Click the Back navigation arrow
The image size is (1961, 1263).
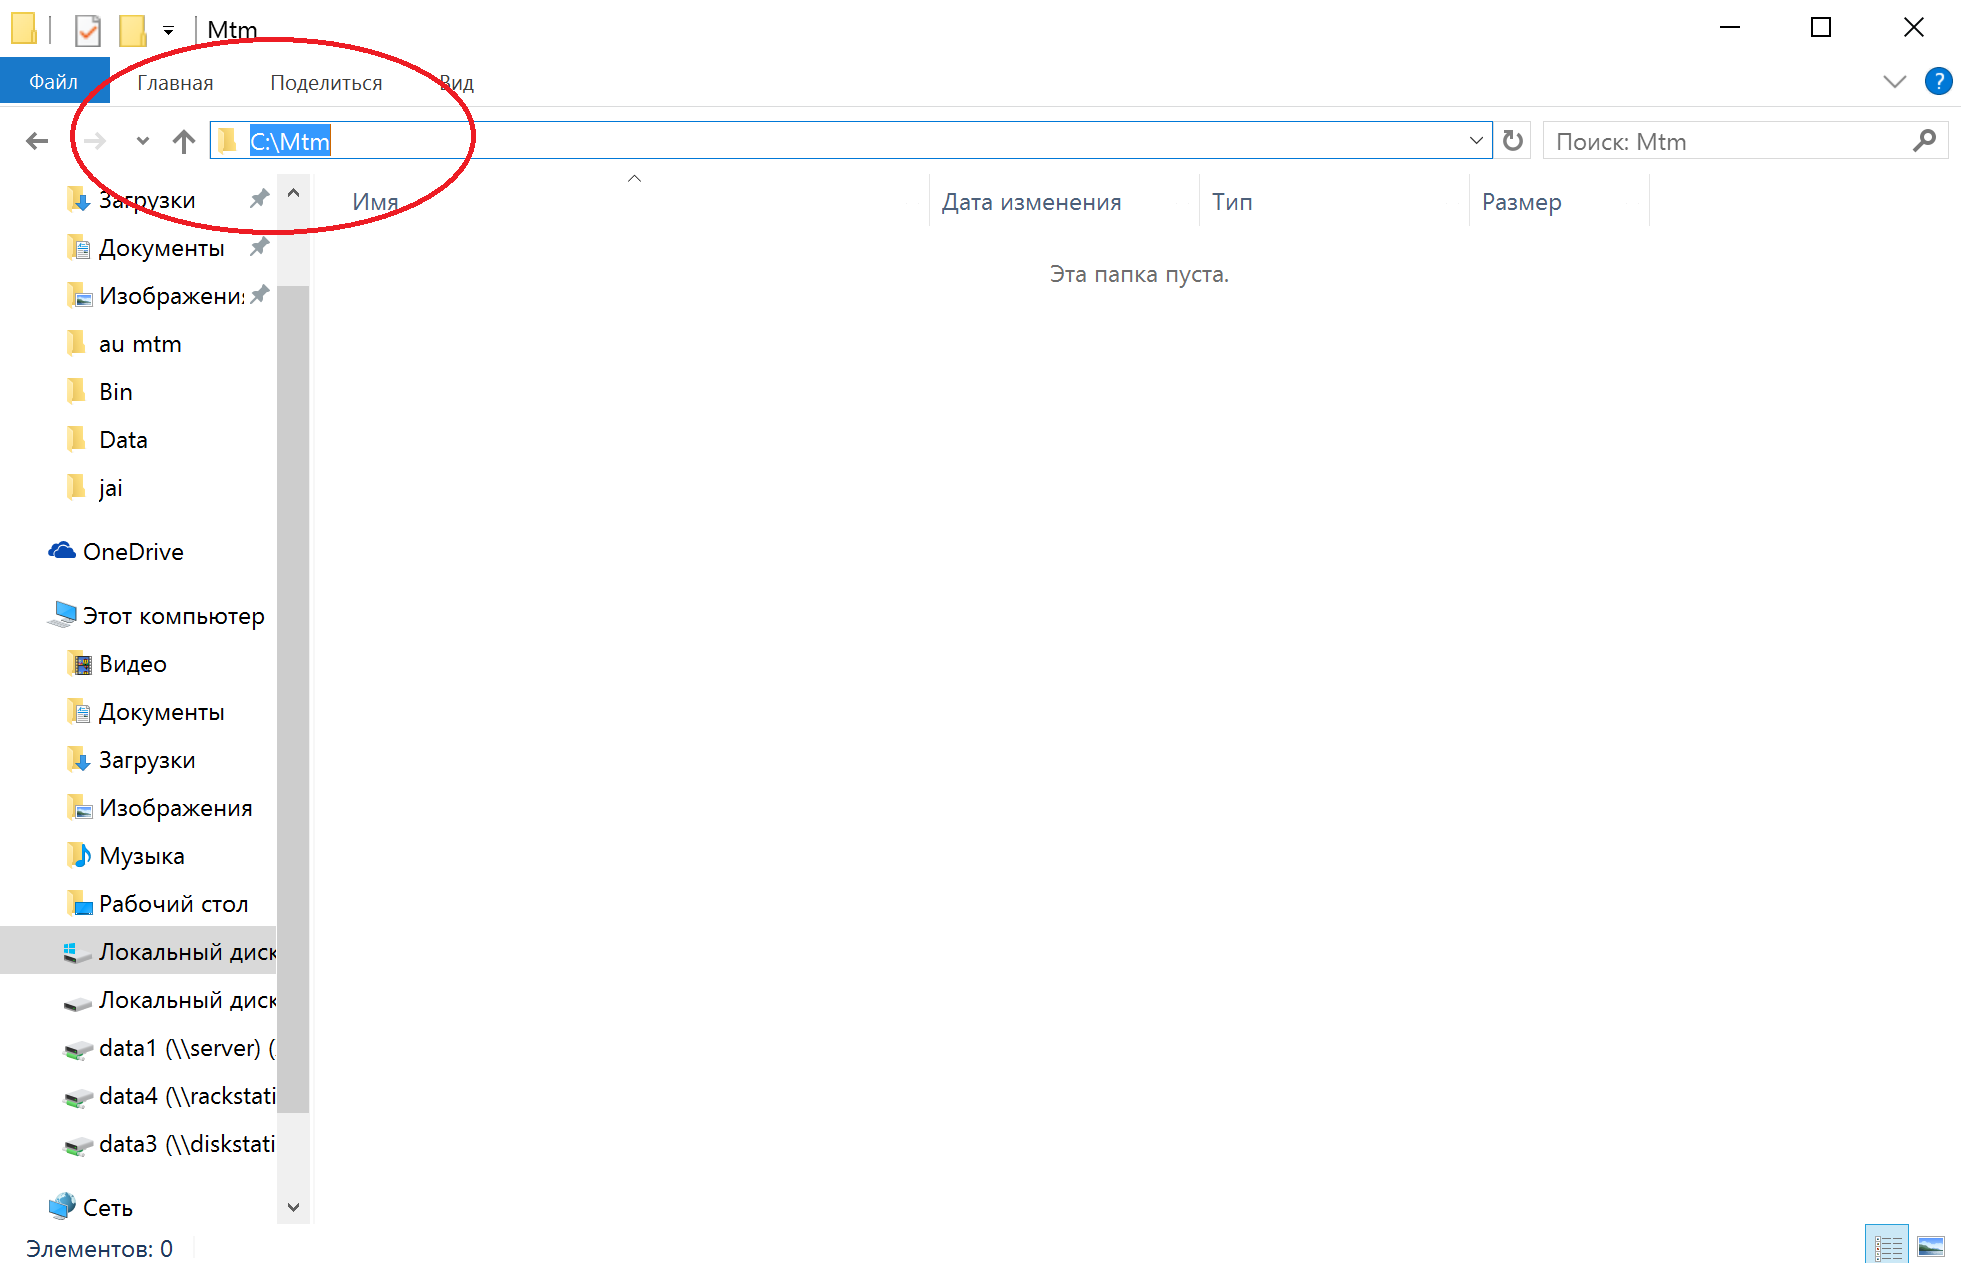coord(37,141)
